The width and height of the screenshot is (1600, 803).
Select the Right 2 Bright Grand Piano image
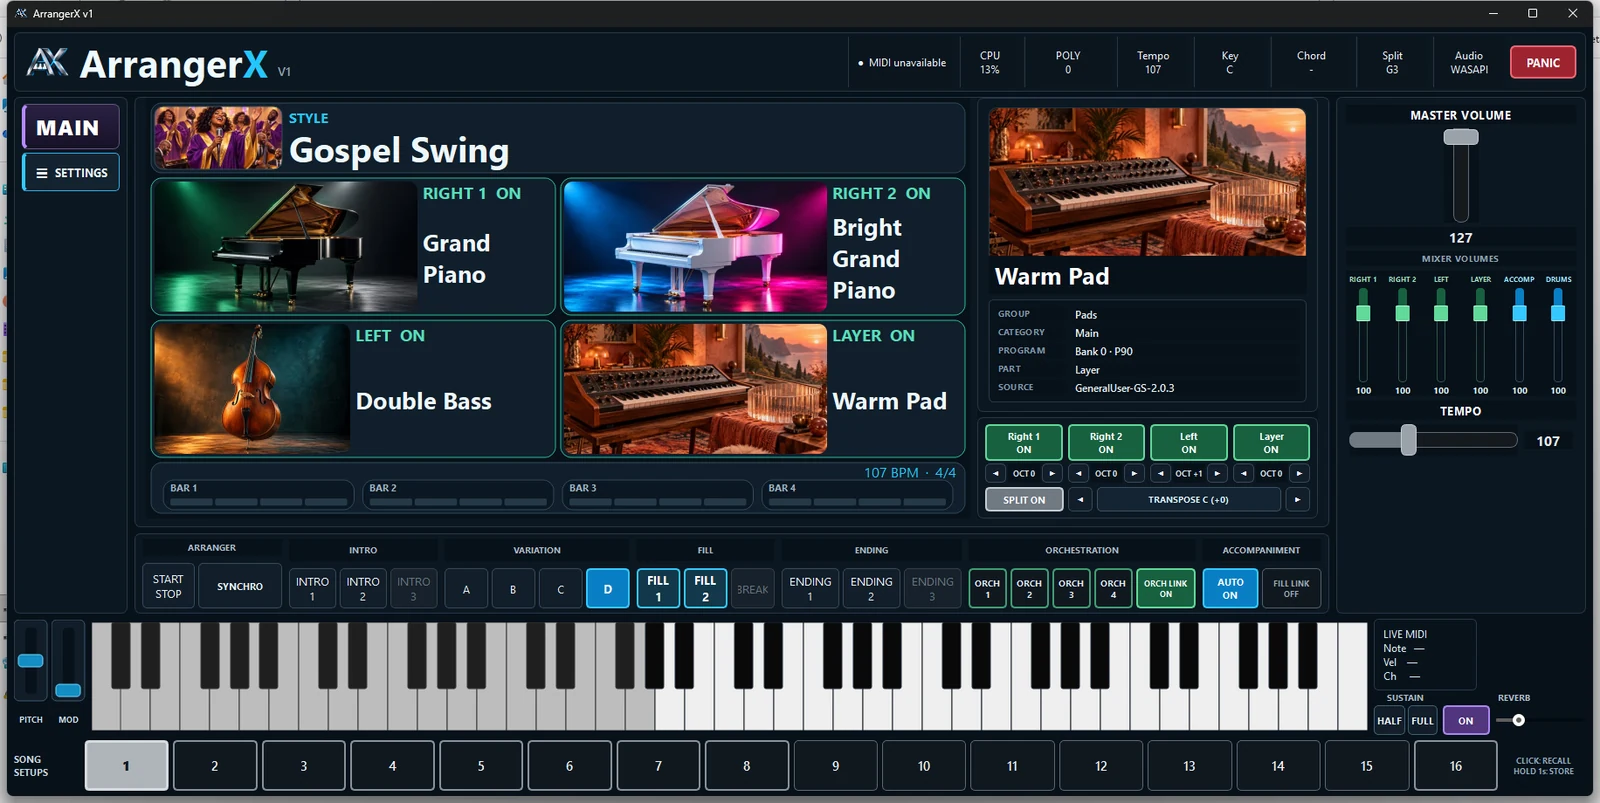(x=695, y=246)
